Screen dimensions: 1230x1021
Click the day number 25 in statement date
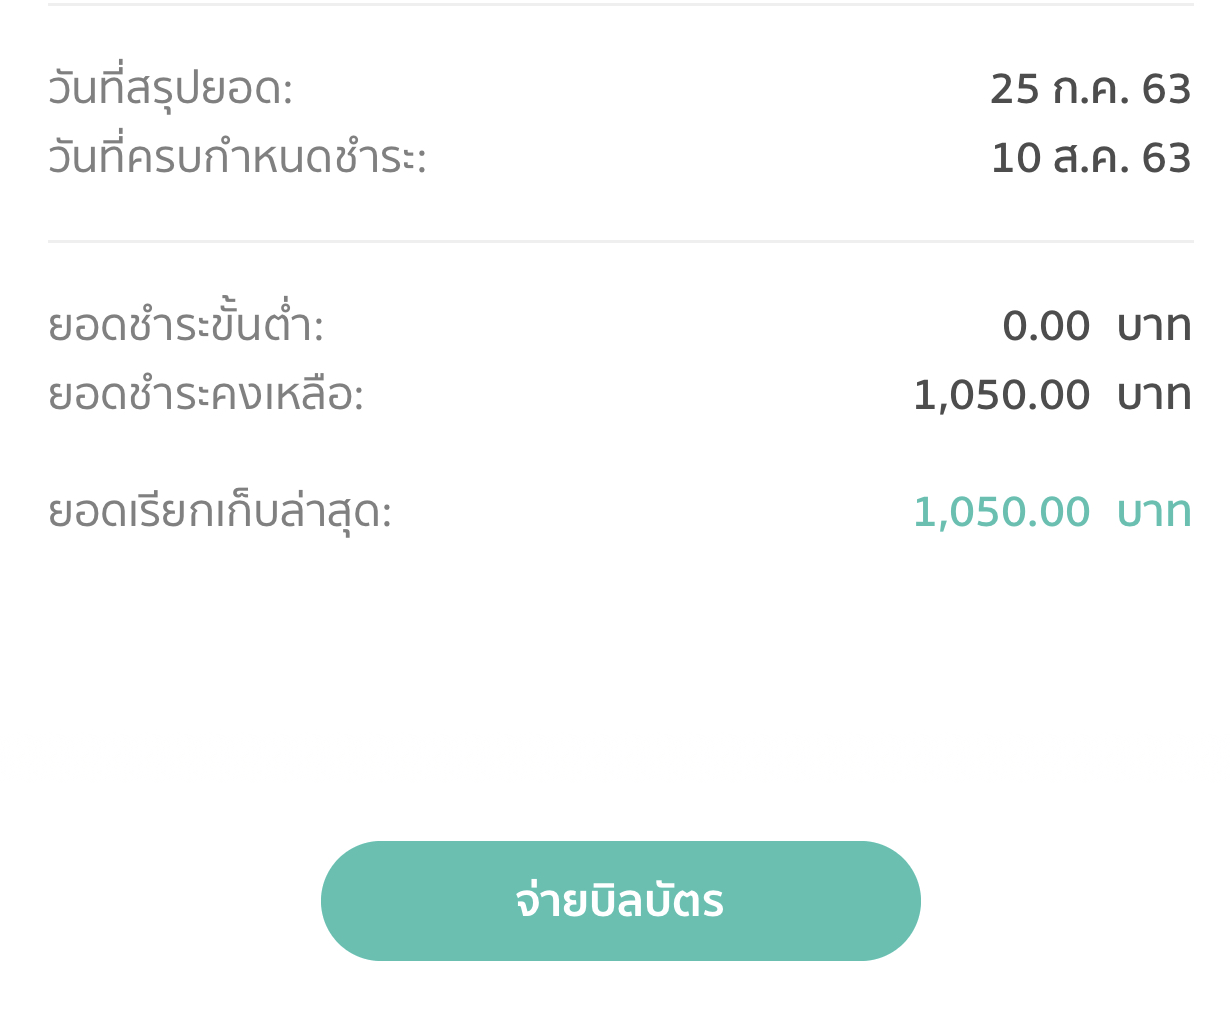(1015, 89)
